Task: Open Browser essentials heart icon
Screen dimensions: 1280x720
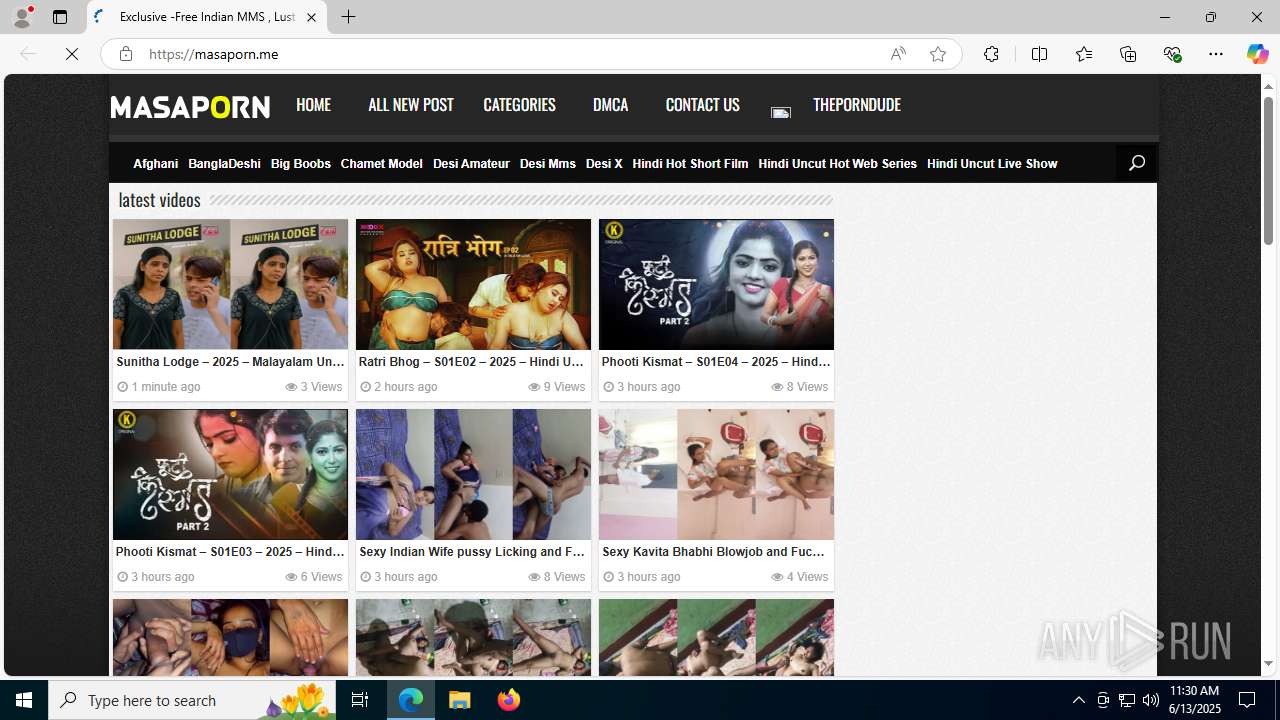Action: [1172, 54]
